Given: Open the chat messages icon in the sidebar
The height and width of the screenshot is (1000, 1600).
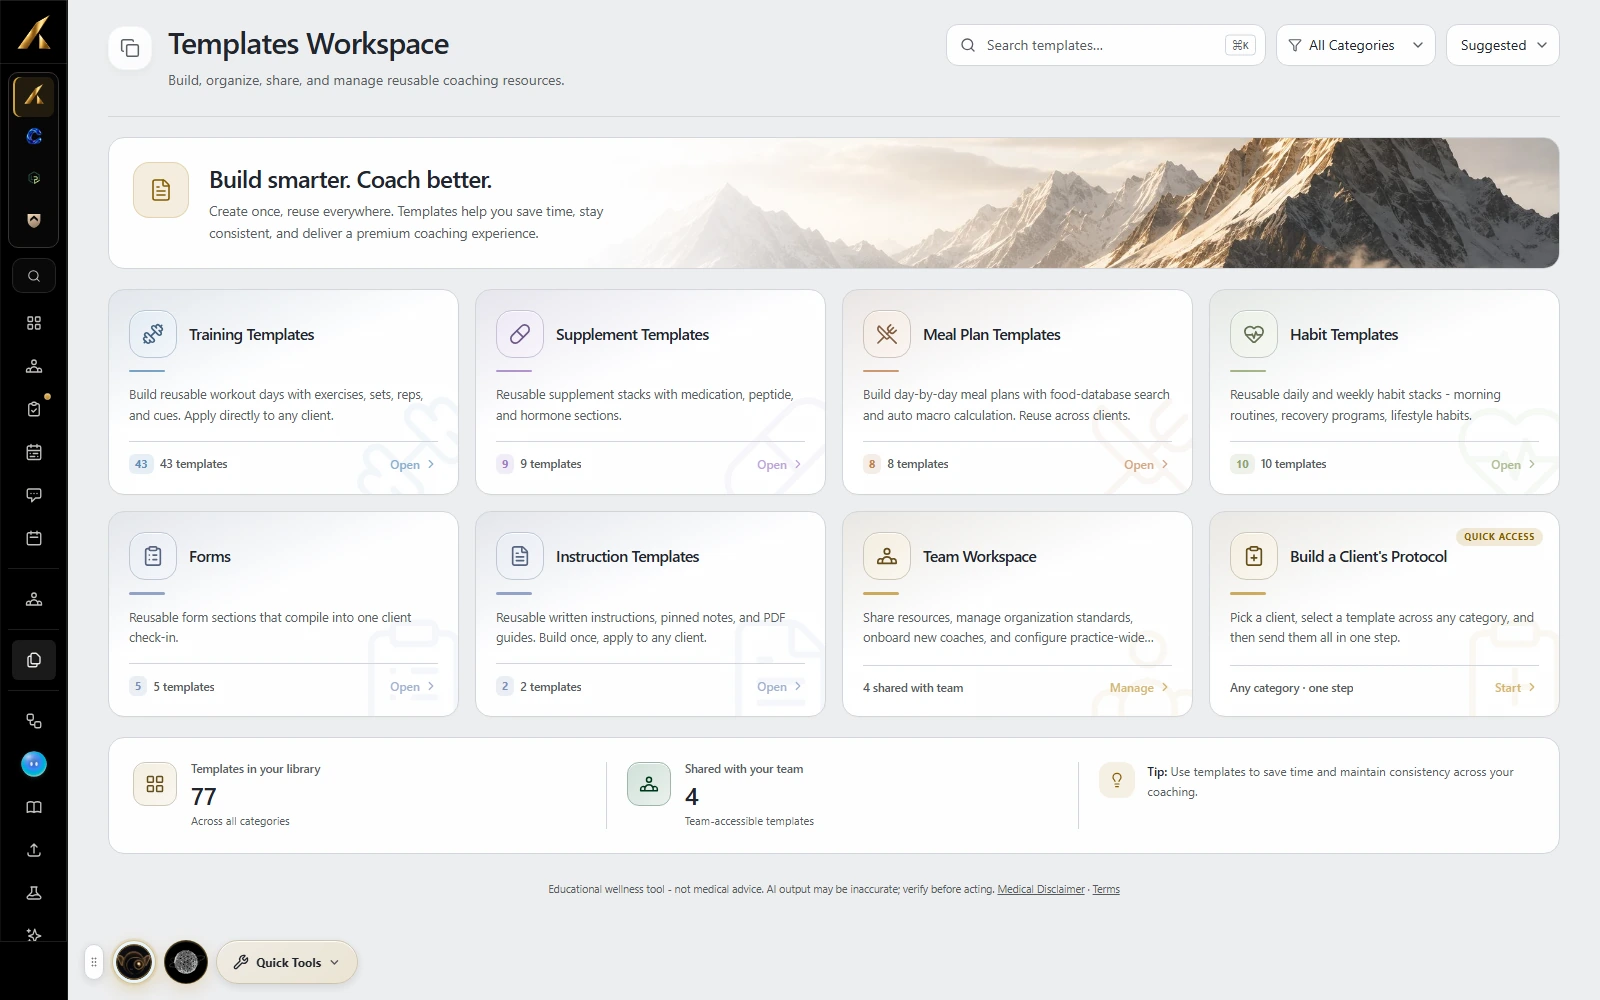Looking at the screenshot, I should pos(34,495).
